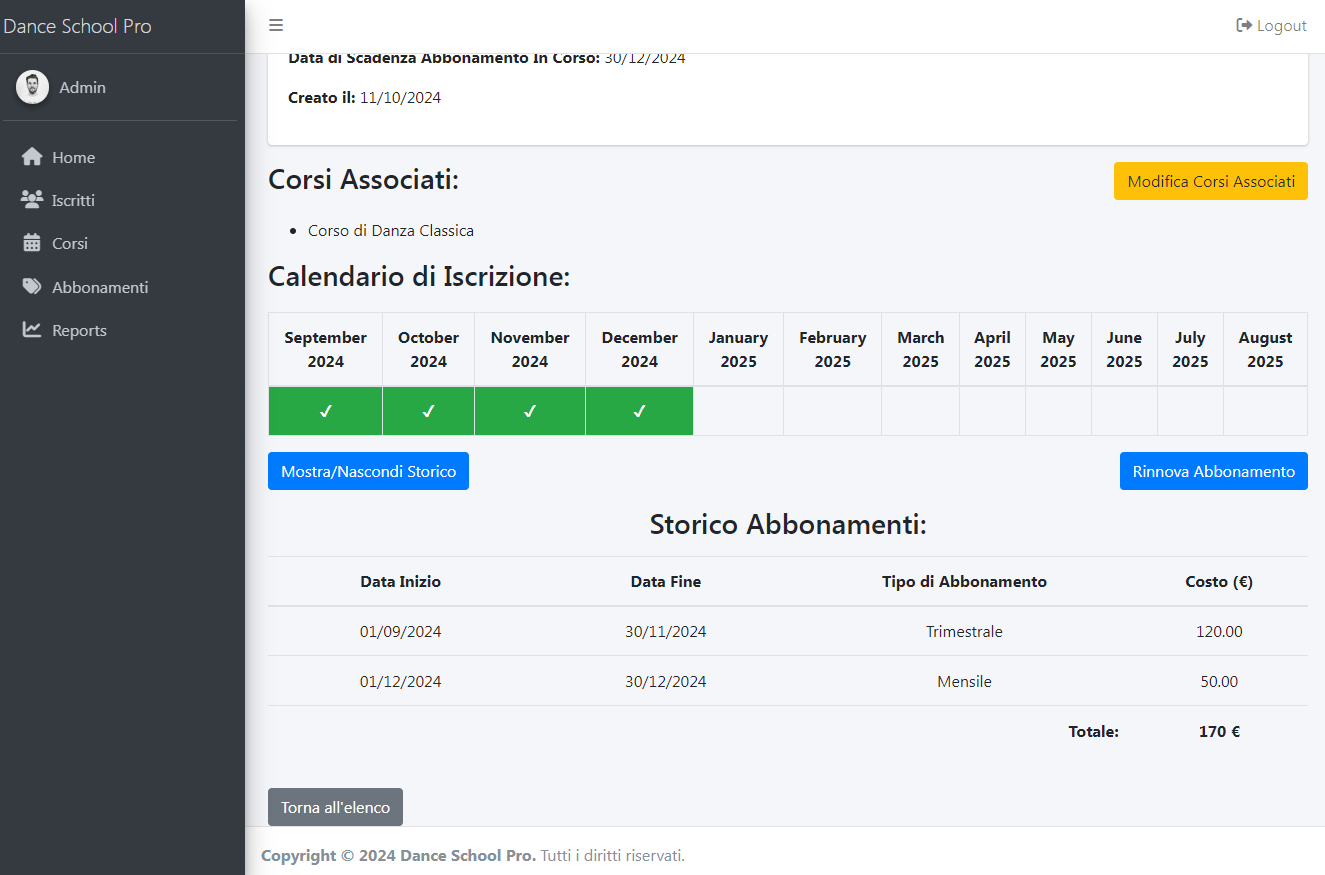
Task: Click the Home house icon in sidebar
Action: click(x=32, y=157)
